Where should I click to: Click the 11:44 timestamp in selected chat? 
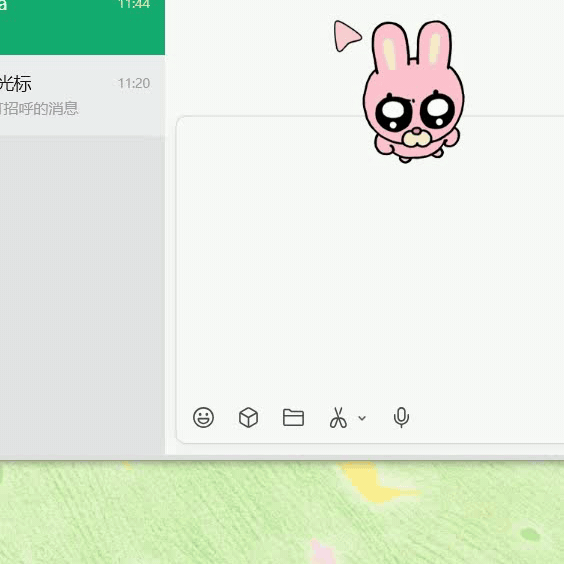pos(134,4)
